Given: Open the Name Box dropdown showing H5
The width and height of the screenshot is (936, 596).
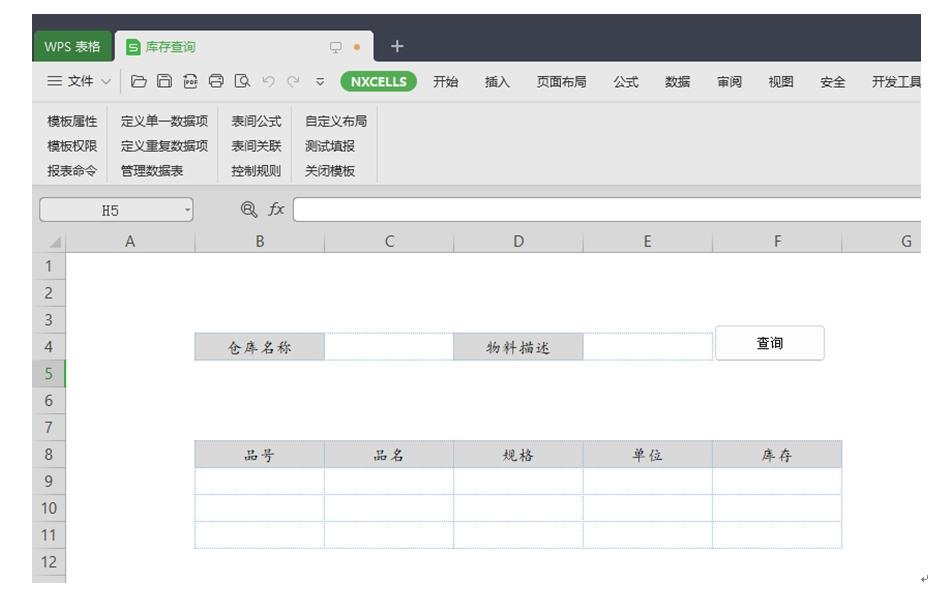Looking at the screenshot, I should [x=187, y=210].
